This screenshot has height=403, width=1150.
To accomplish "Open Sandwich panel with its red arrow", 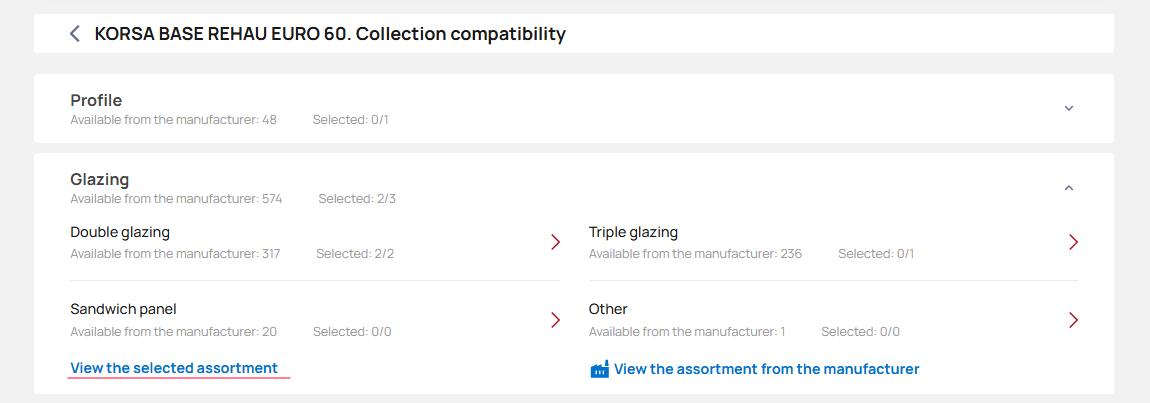I will click(x=555, y=320).
